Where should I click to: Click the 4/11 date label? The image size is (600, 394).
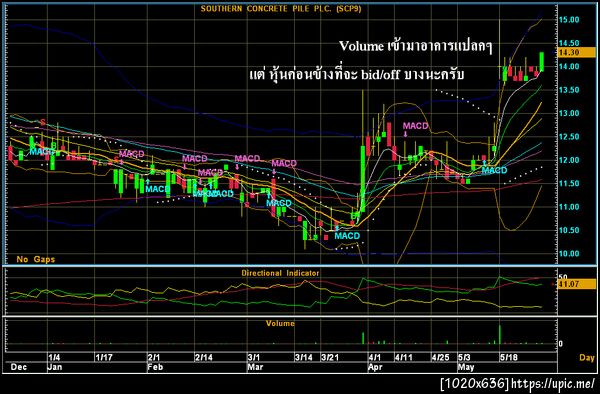coord(404,357)
